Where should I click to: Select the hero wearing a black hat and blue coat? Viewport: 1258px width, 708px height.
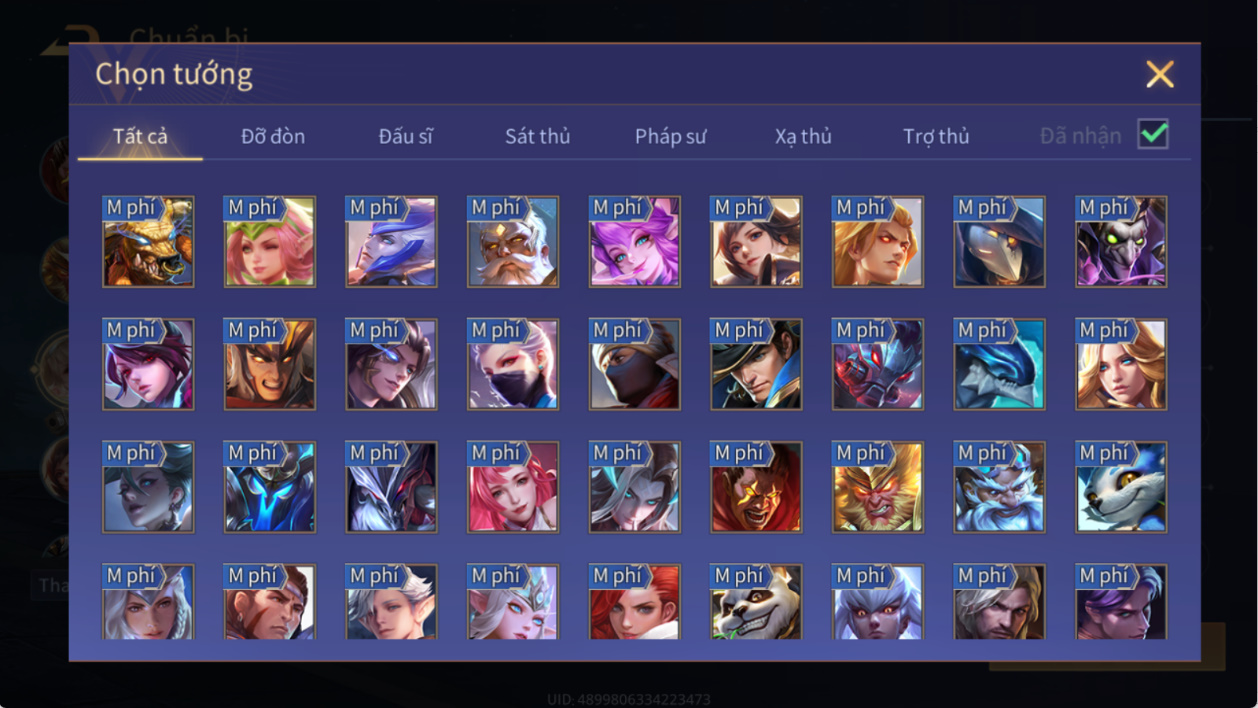click(x=756, y=365)
